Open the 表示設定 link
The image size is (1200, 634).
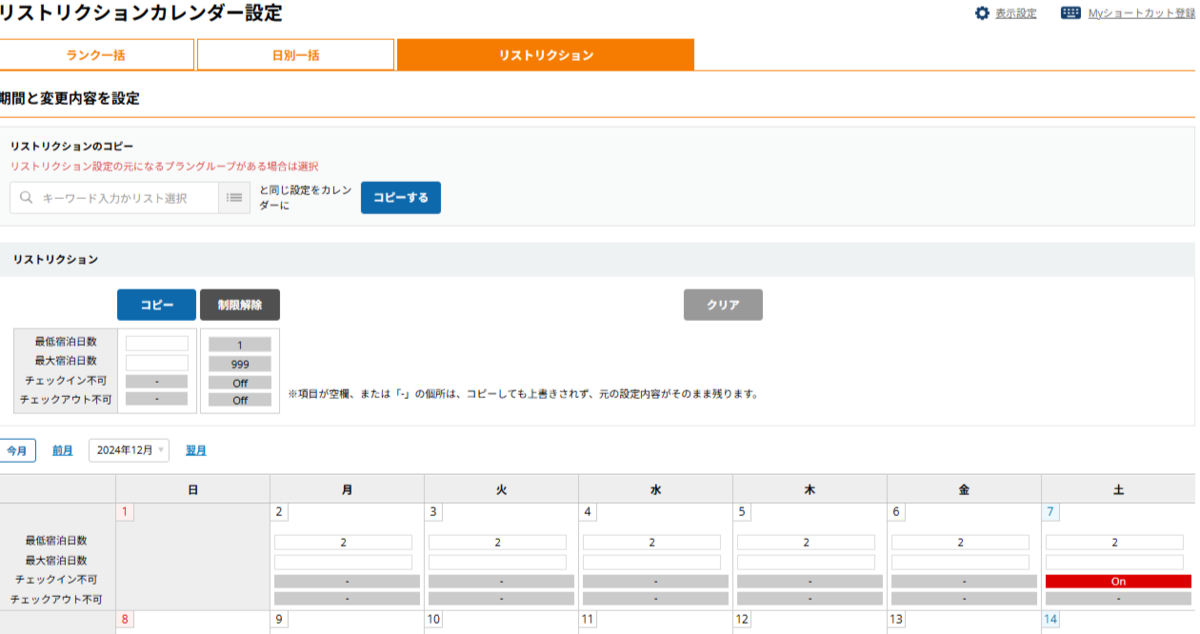point(1016,13)
